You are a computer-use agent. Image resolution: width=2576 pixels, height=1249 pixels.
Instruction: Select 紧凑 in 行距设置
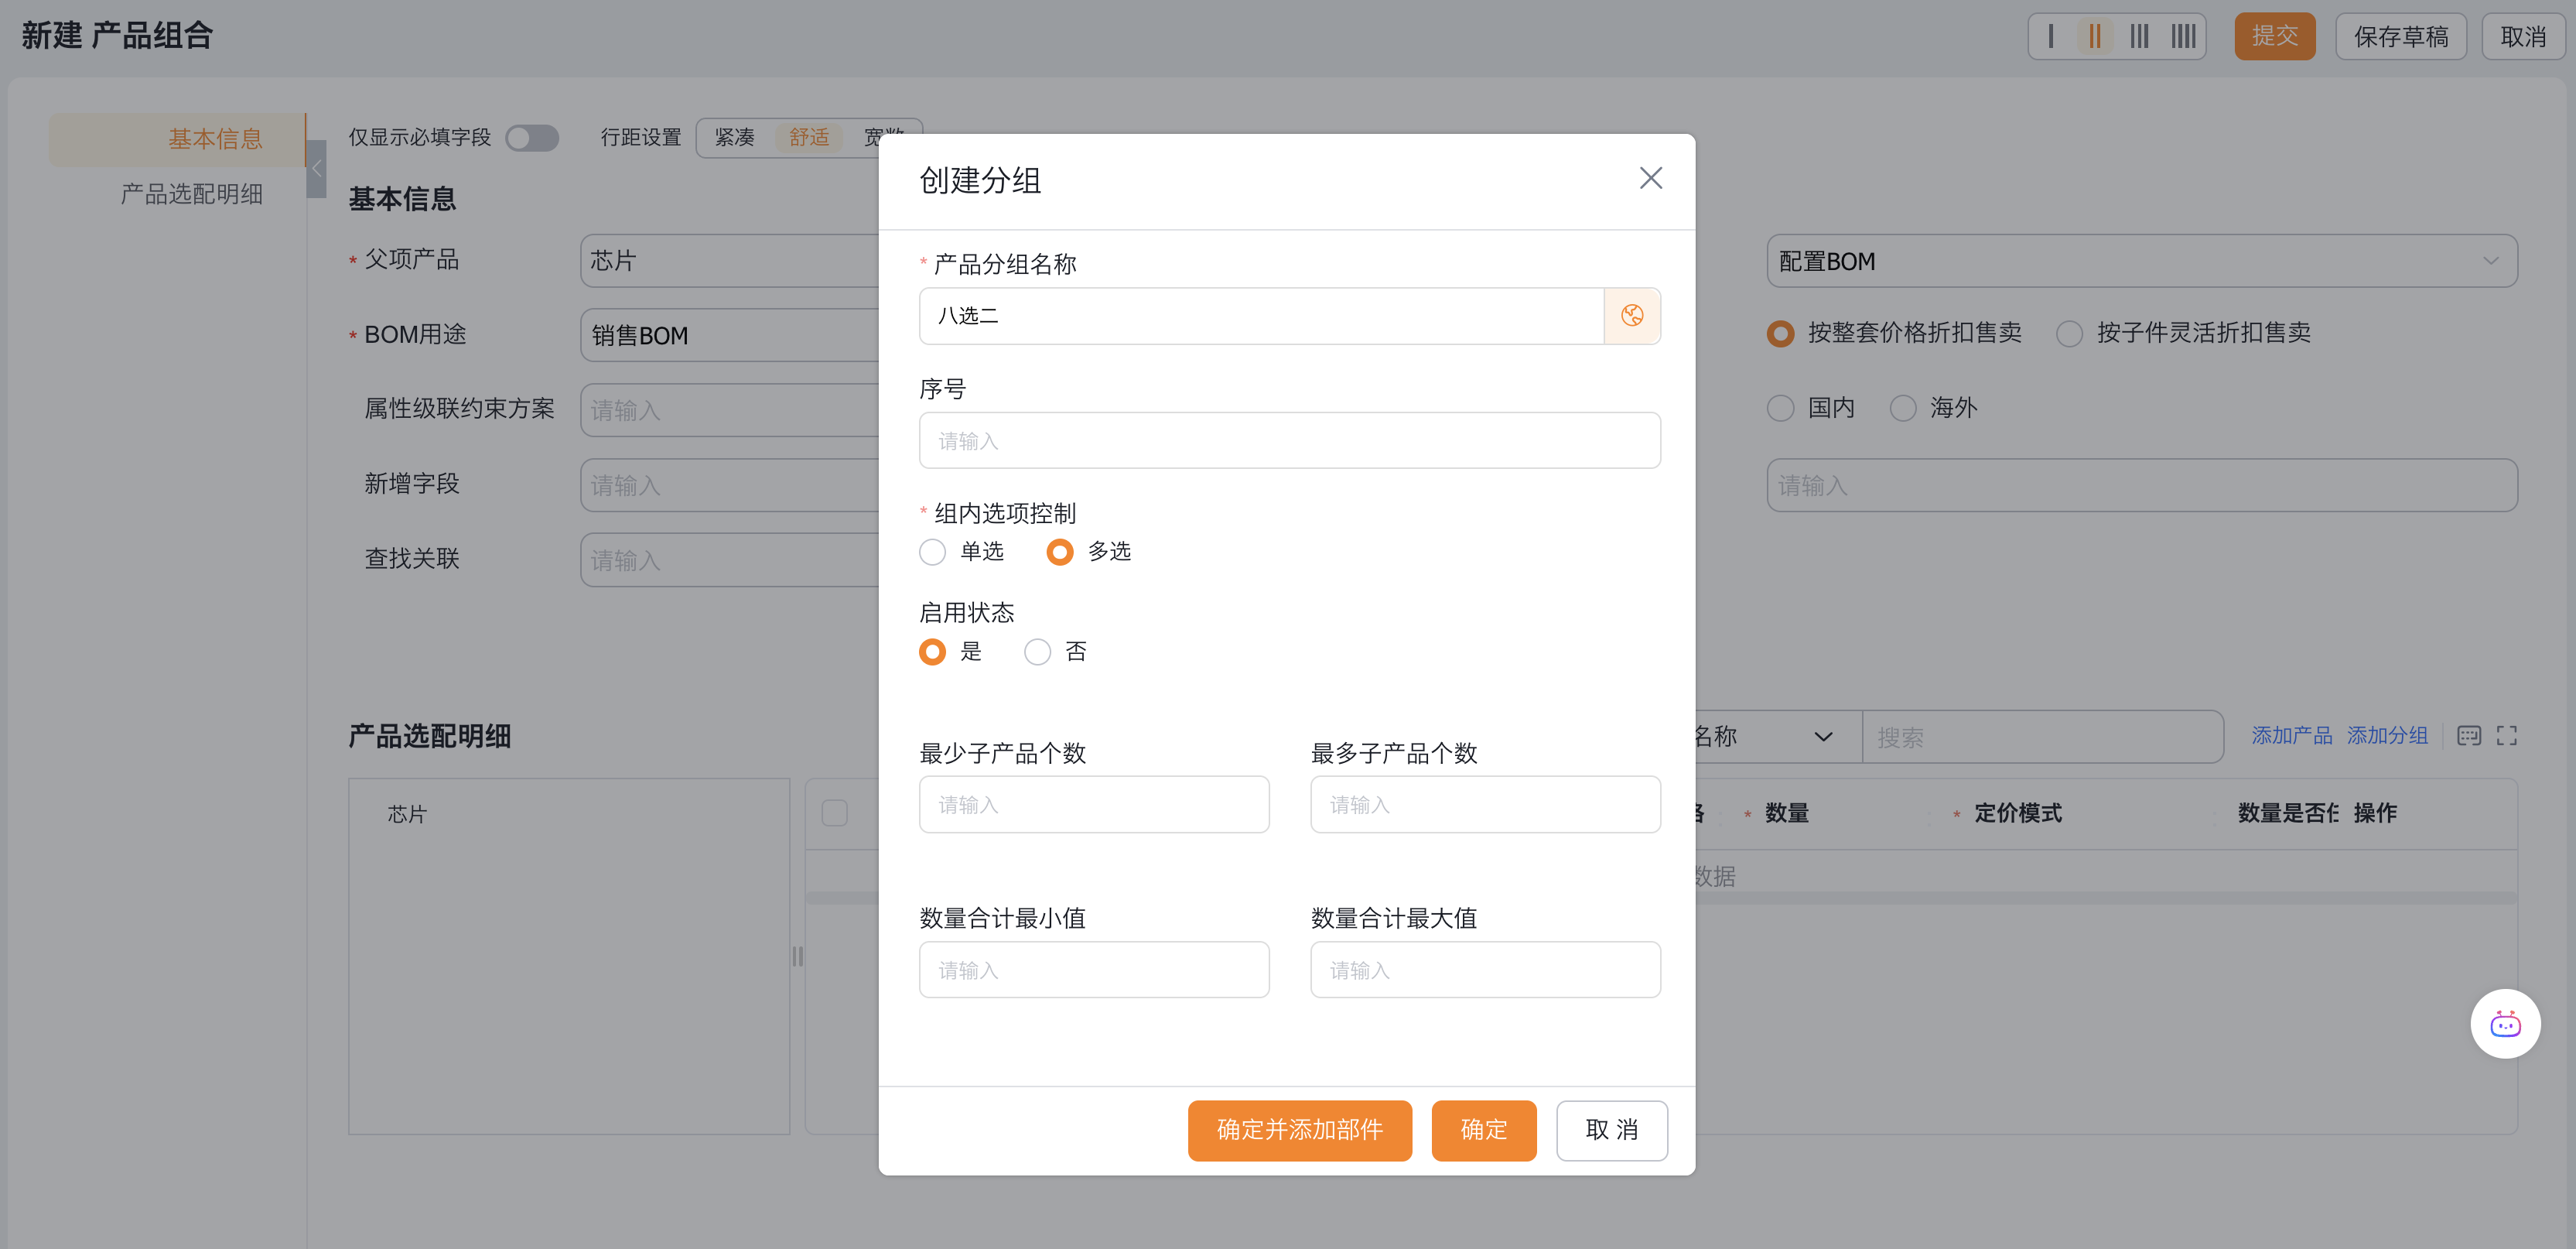(x=734, y=138)
